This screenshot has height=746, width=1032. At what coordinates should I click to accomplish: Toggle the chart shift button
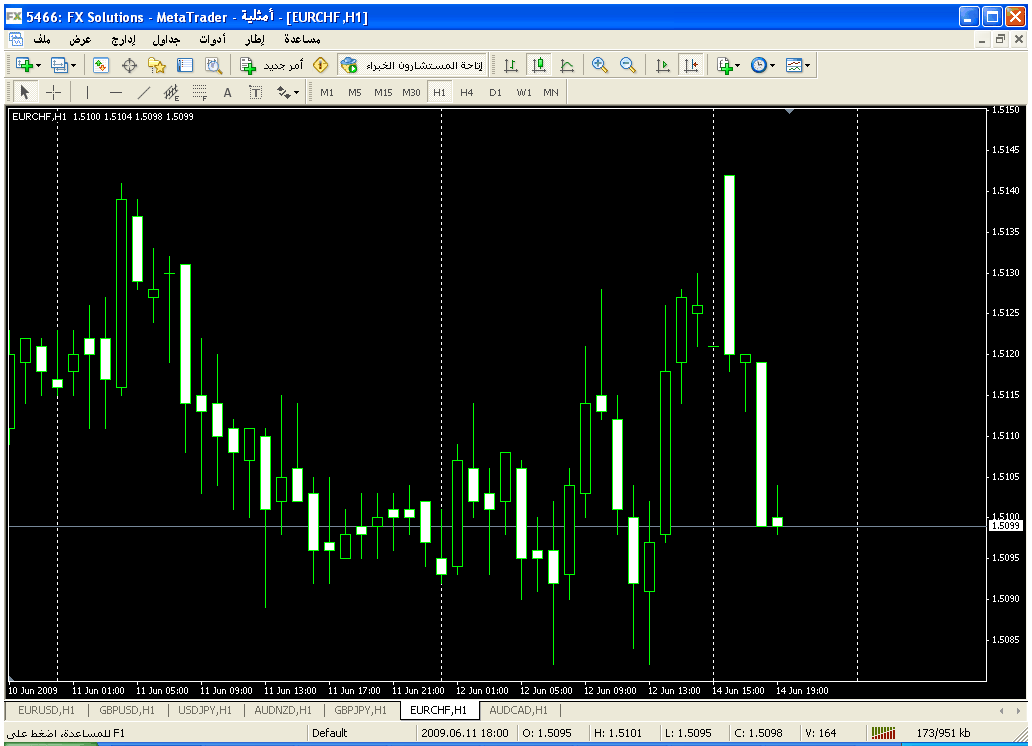click(690, 65)
